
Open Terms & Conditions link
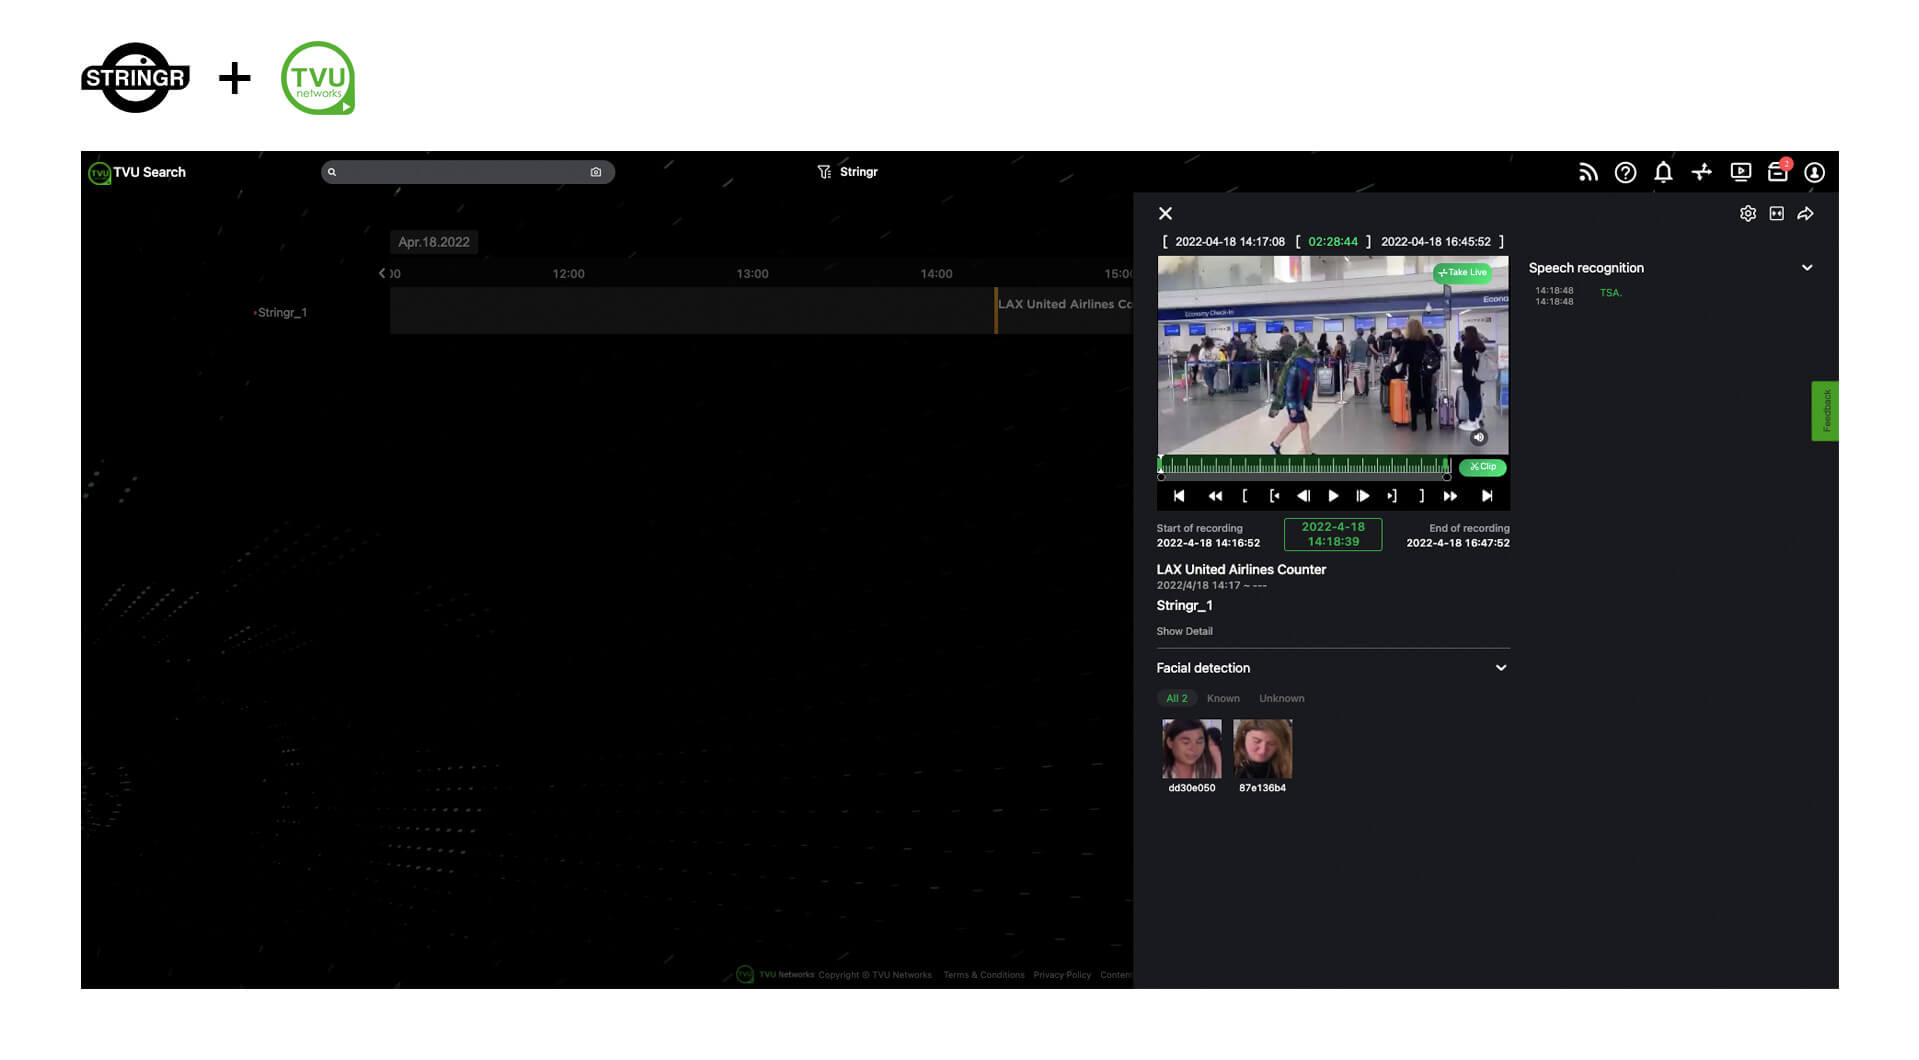984,975
